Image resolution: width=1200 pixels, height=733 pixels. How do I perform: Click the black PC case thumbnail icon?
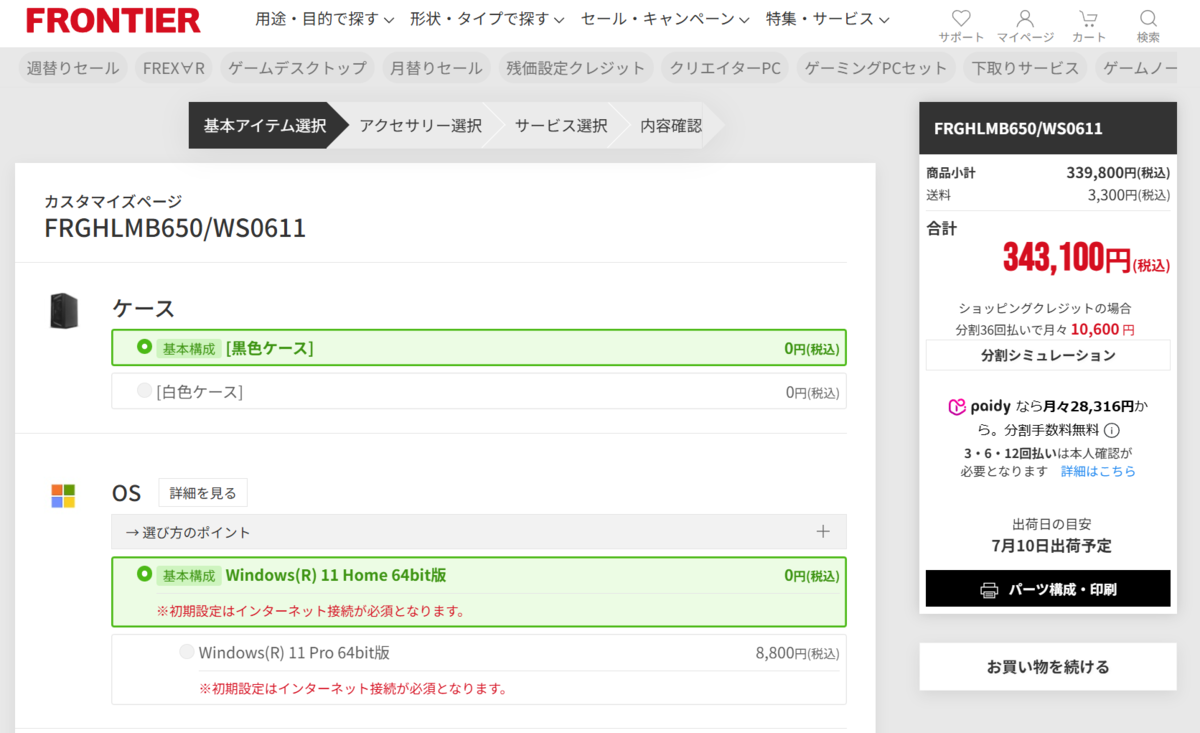pyautogui.click(x=64, y=311)
